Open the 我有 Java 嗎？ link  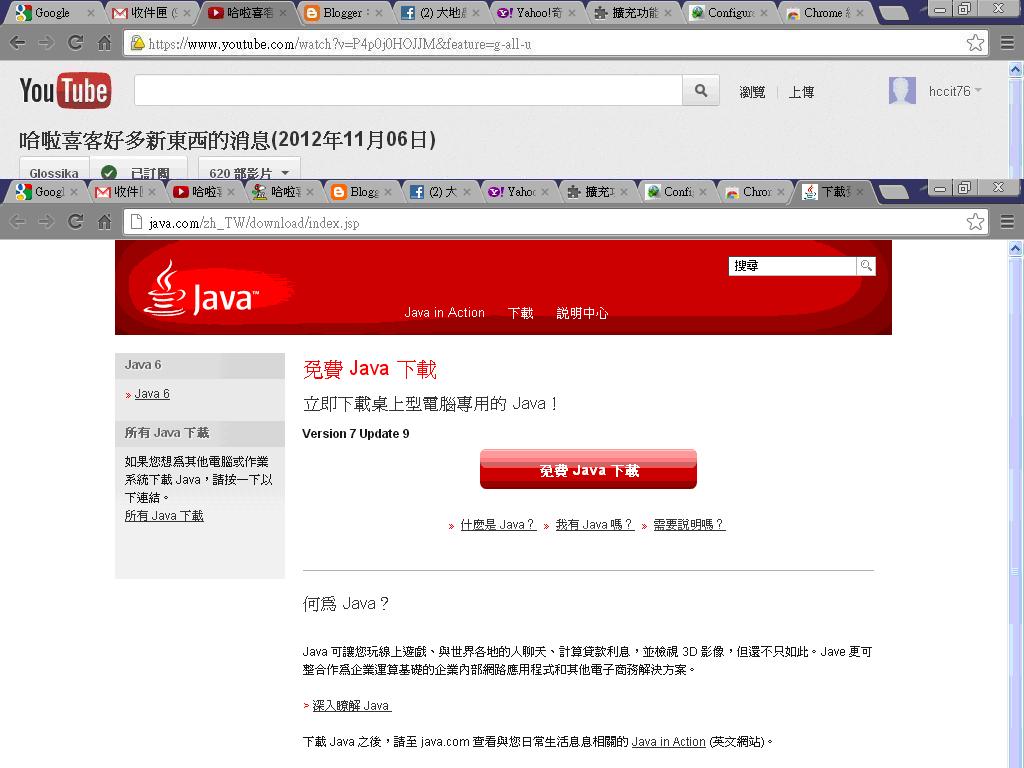coord(594,524)
